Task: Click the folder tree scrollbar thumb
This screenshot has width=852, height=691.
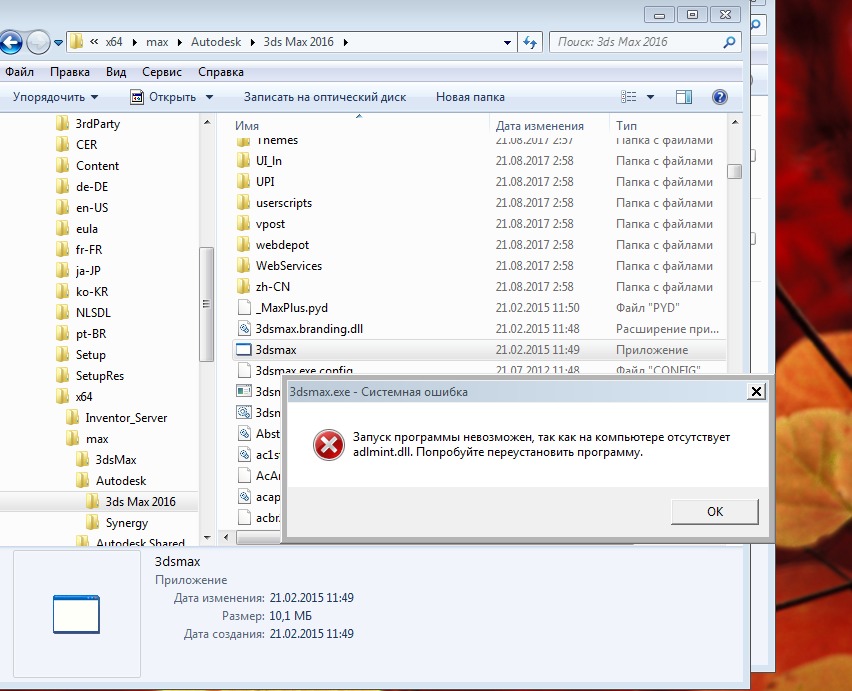Action: [206, 304]
